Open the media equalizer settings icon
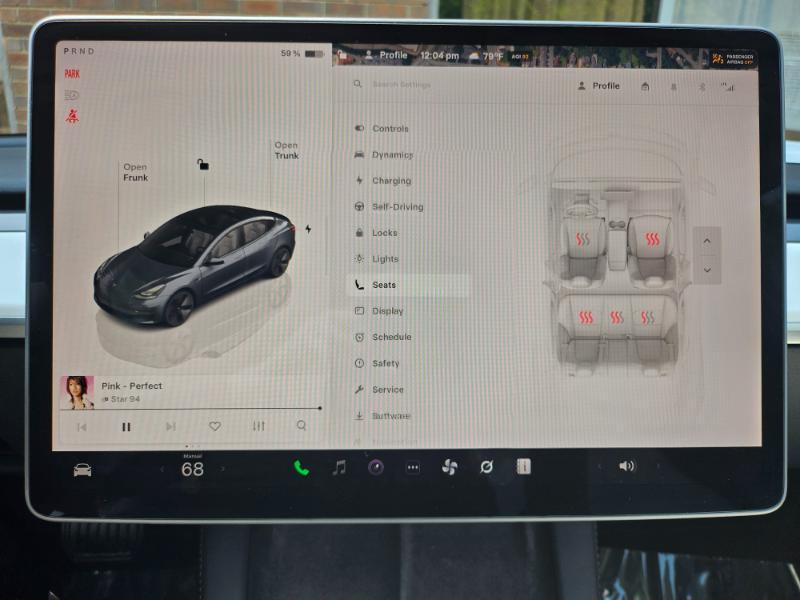This screenshot has width=800, height=600. (258, 426)
